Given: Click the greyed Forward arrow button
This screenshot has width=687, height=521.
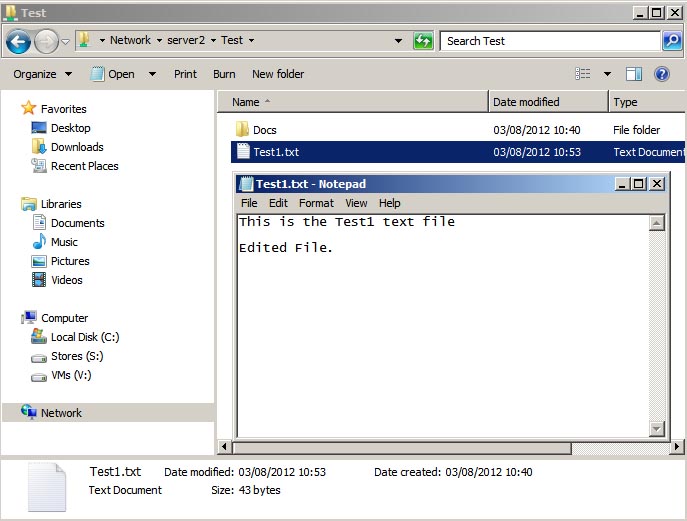Looking at the screenshot, I should [46, 42].
